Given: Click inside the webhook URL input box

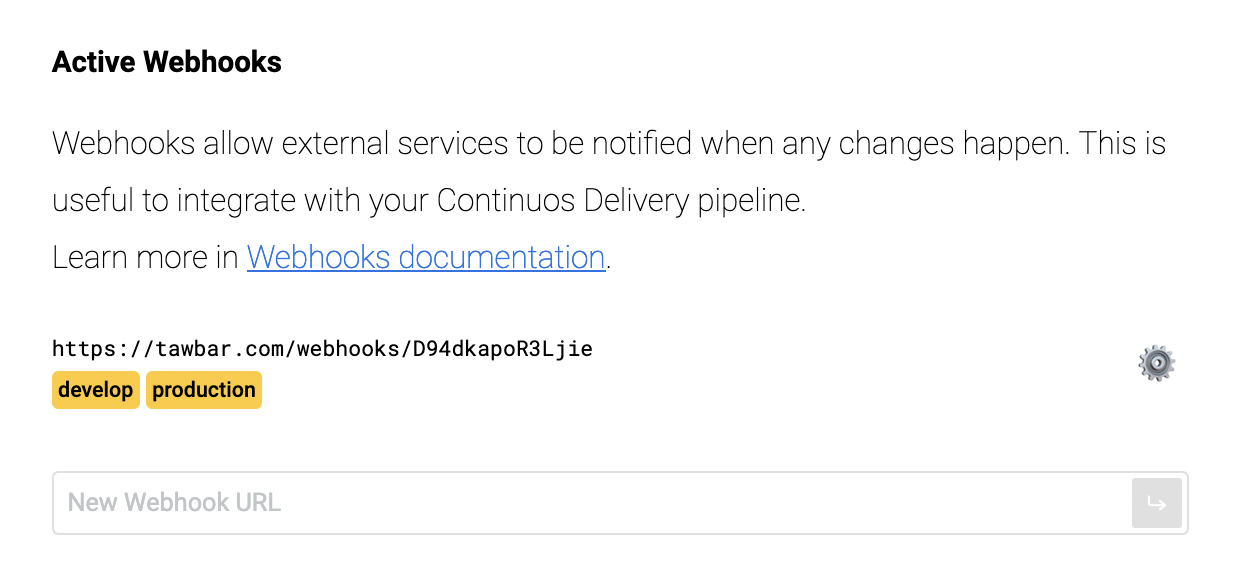Looking at the screenshot, I should [x=590, y=503].
